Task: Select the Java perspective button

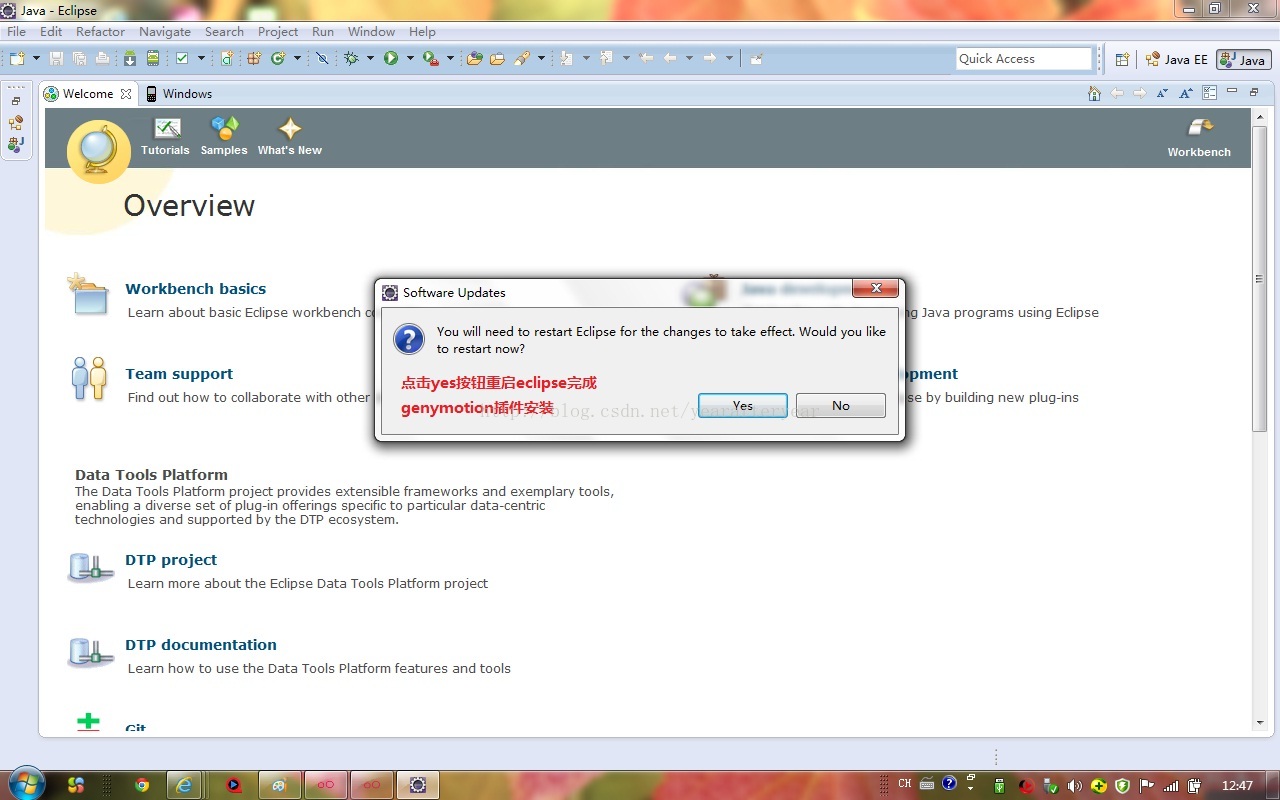Action: point(1243,59)
